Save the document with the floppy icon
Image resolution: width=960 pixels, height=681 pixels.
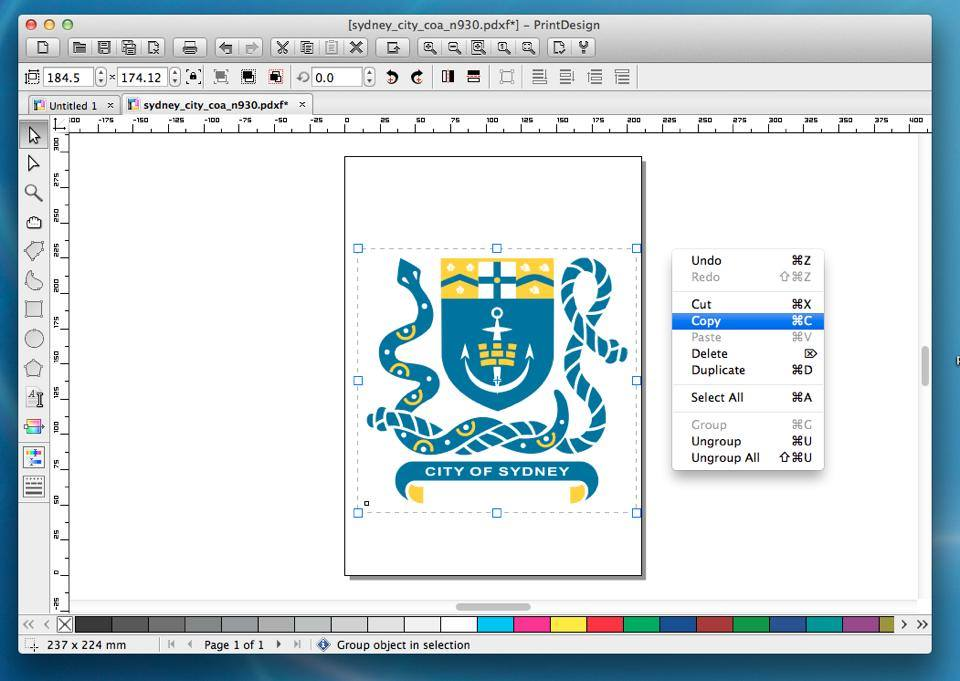pos(104,47)
